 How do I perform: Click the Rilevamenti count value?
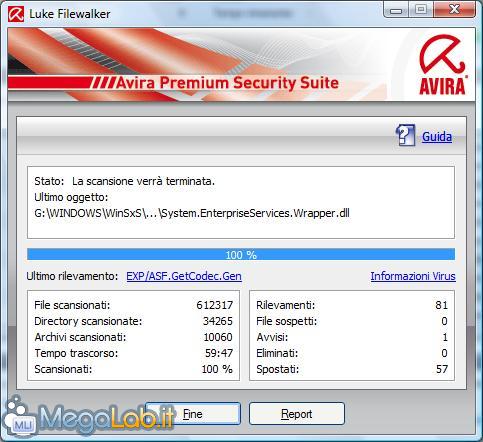click(x=441, y=305)
